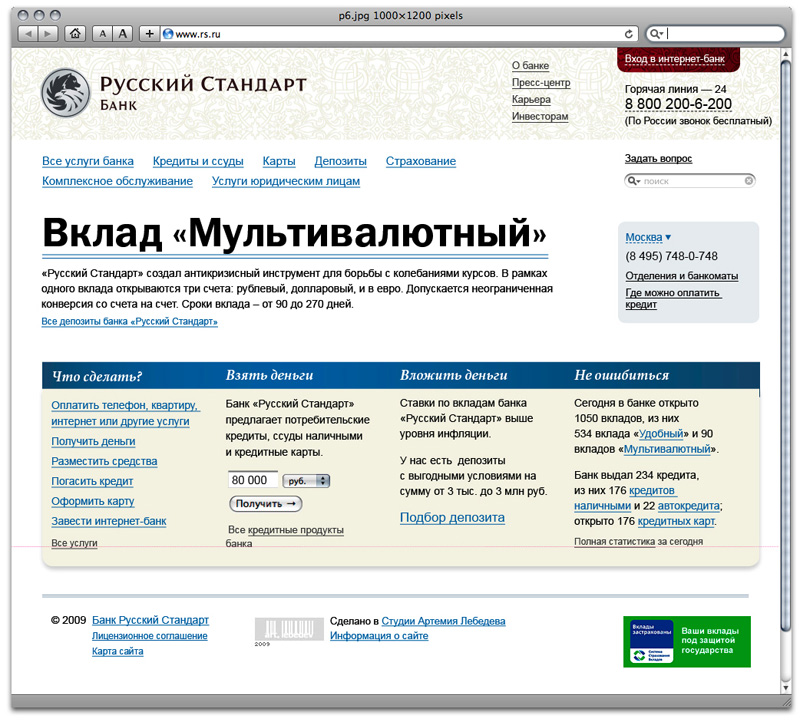The width and height of the screenshot is (800, 722).
Task: Click the browser Forward arrow button
Action: point(49,33)
